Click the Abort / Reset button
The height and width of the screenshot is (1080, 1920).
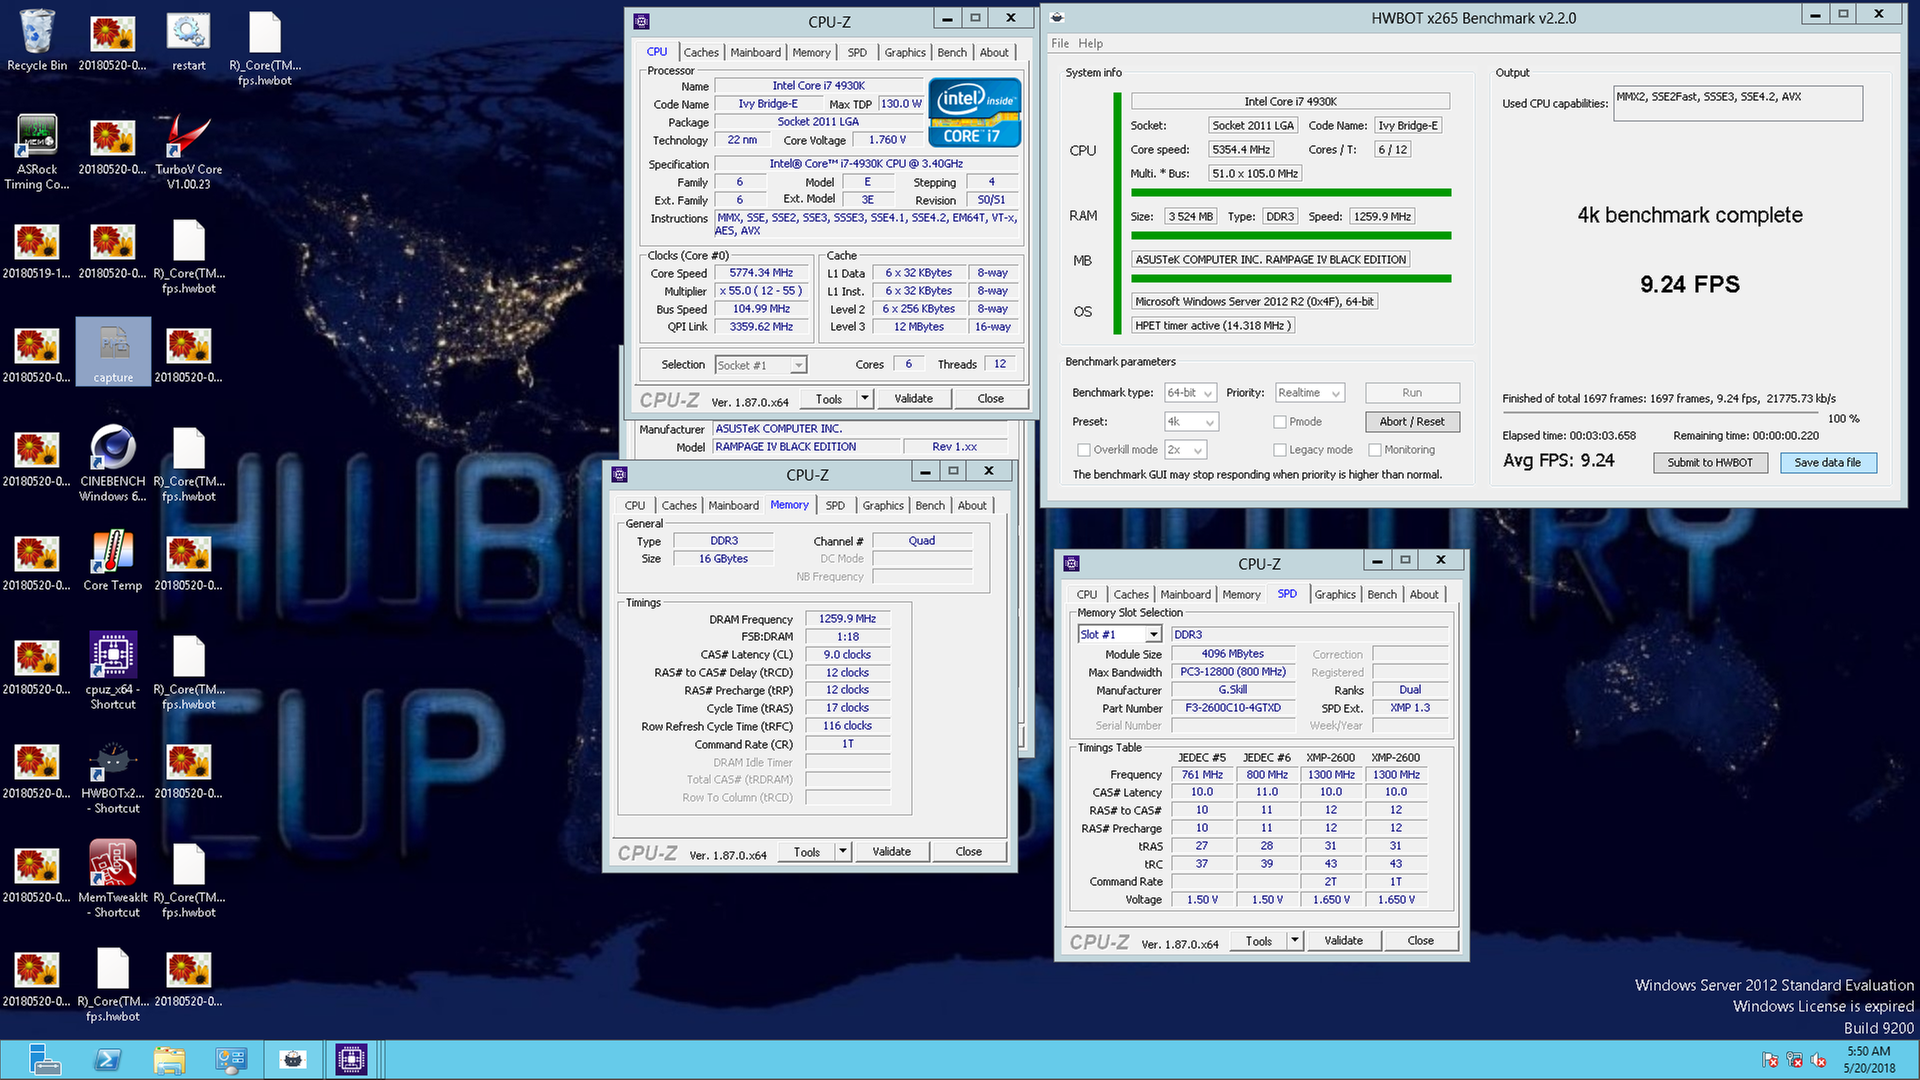point(1412,421)
